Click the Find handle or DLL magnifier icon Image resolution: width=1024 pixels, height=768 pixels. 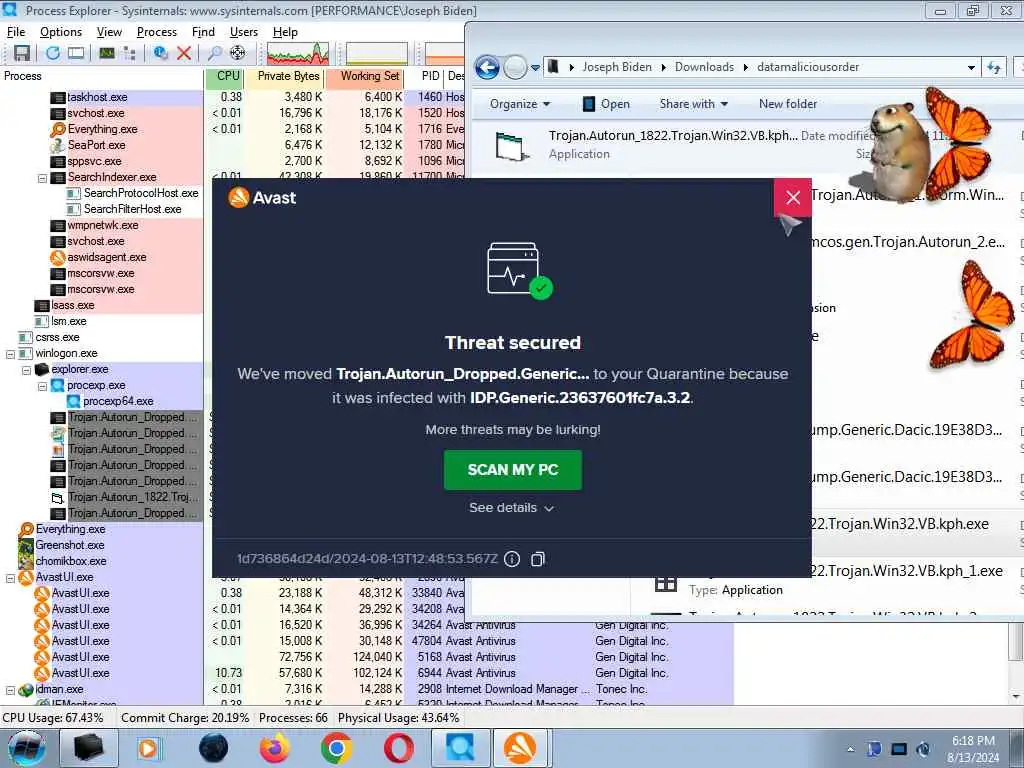click(x=214, y=53)
